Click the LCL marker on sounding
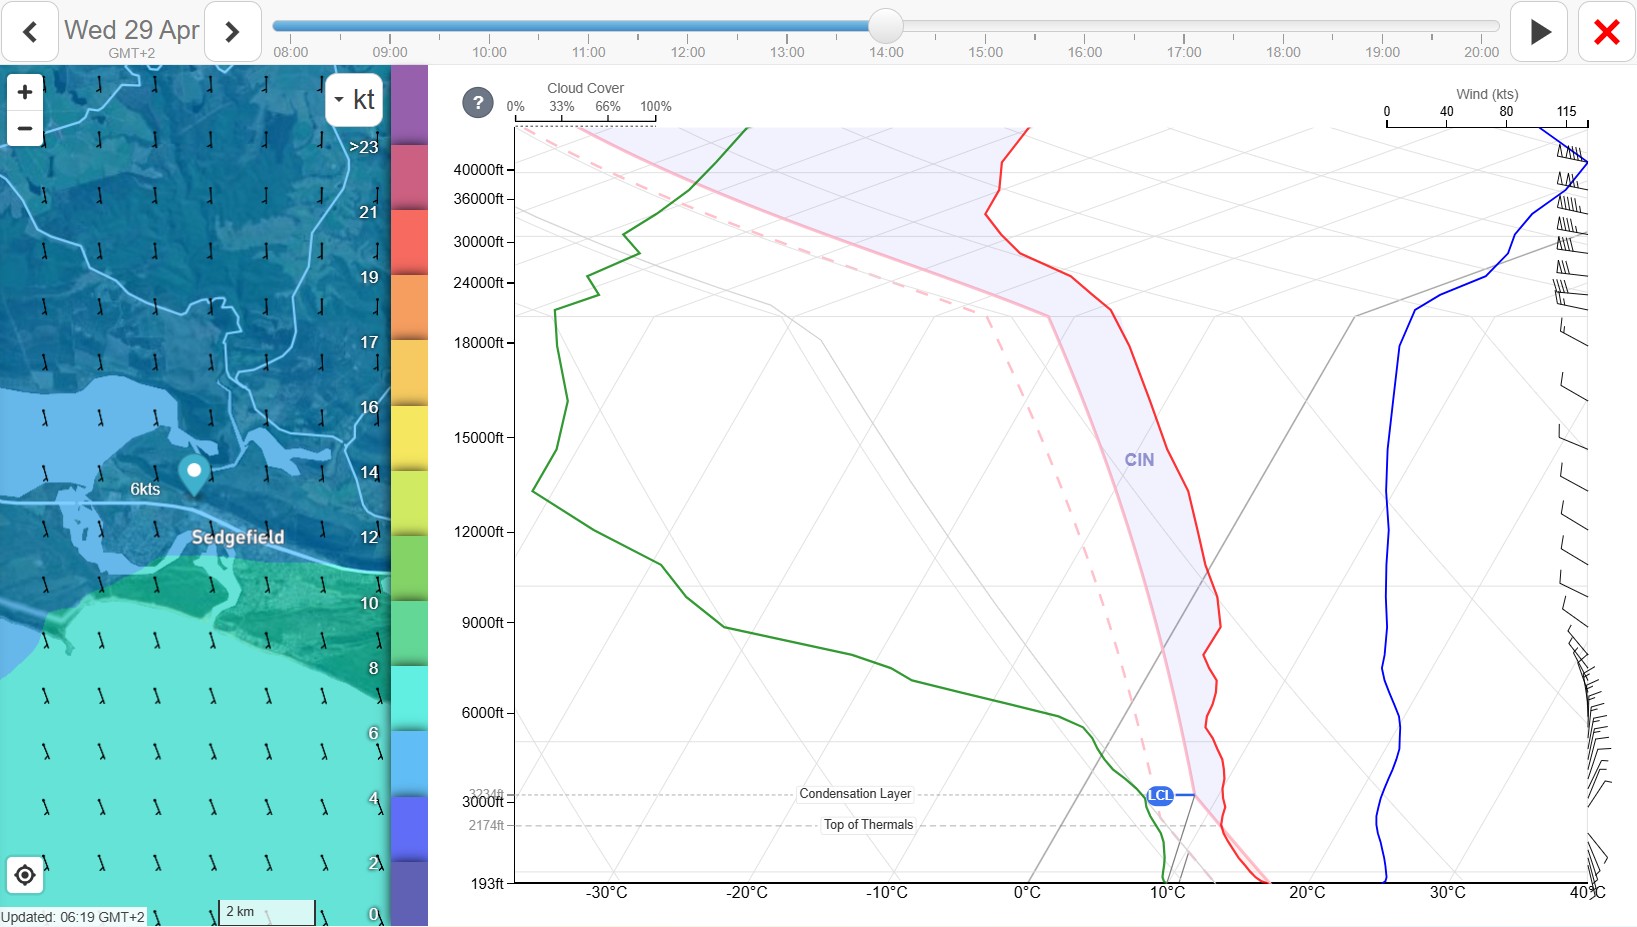The height and width of the screenshot is (927, 1637). click(1160, 796)
